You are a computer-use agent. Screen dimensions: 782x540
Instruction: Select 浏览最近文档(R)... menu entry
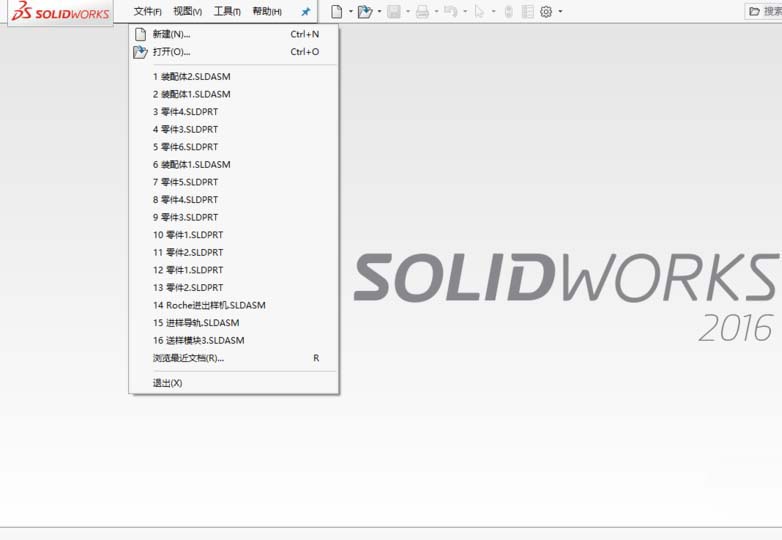[x=188, y=358]
